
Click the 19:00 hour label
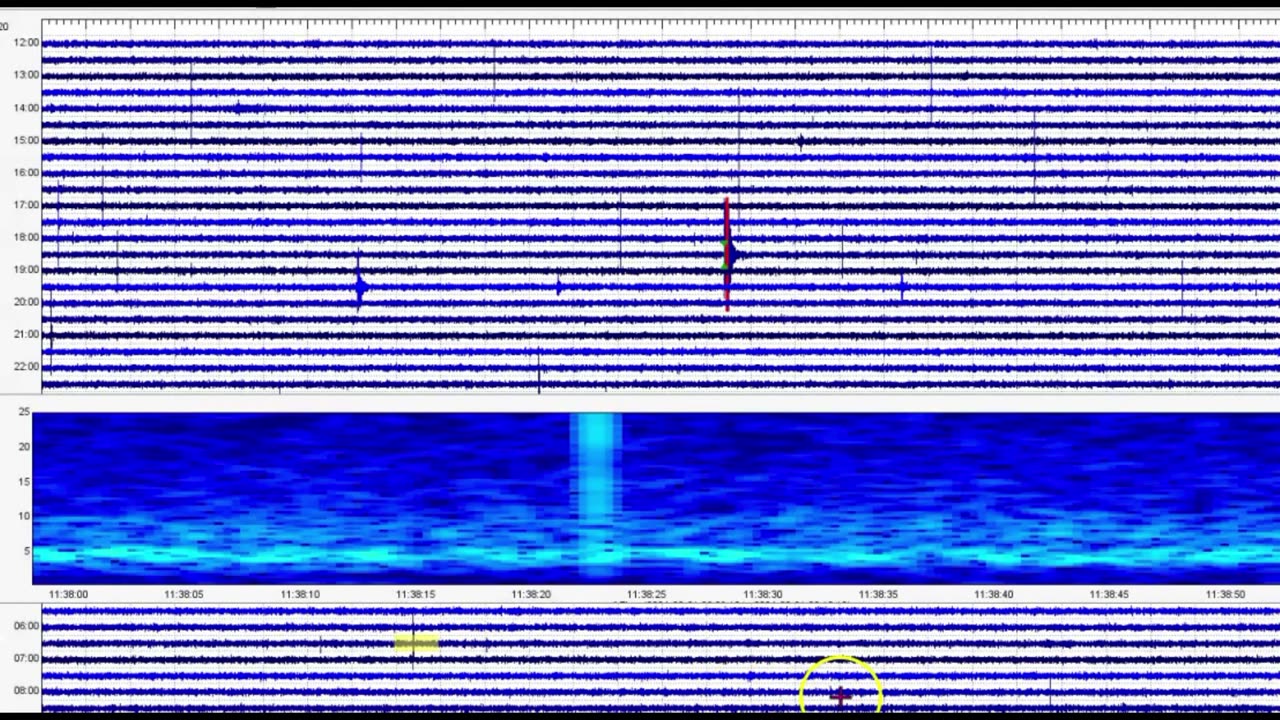click(x=27, y=269)
